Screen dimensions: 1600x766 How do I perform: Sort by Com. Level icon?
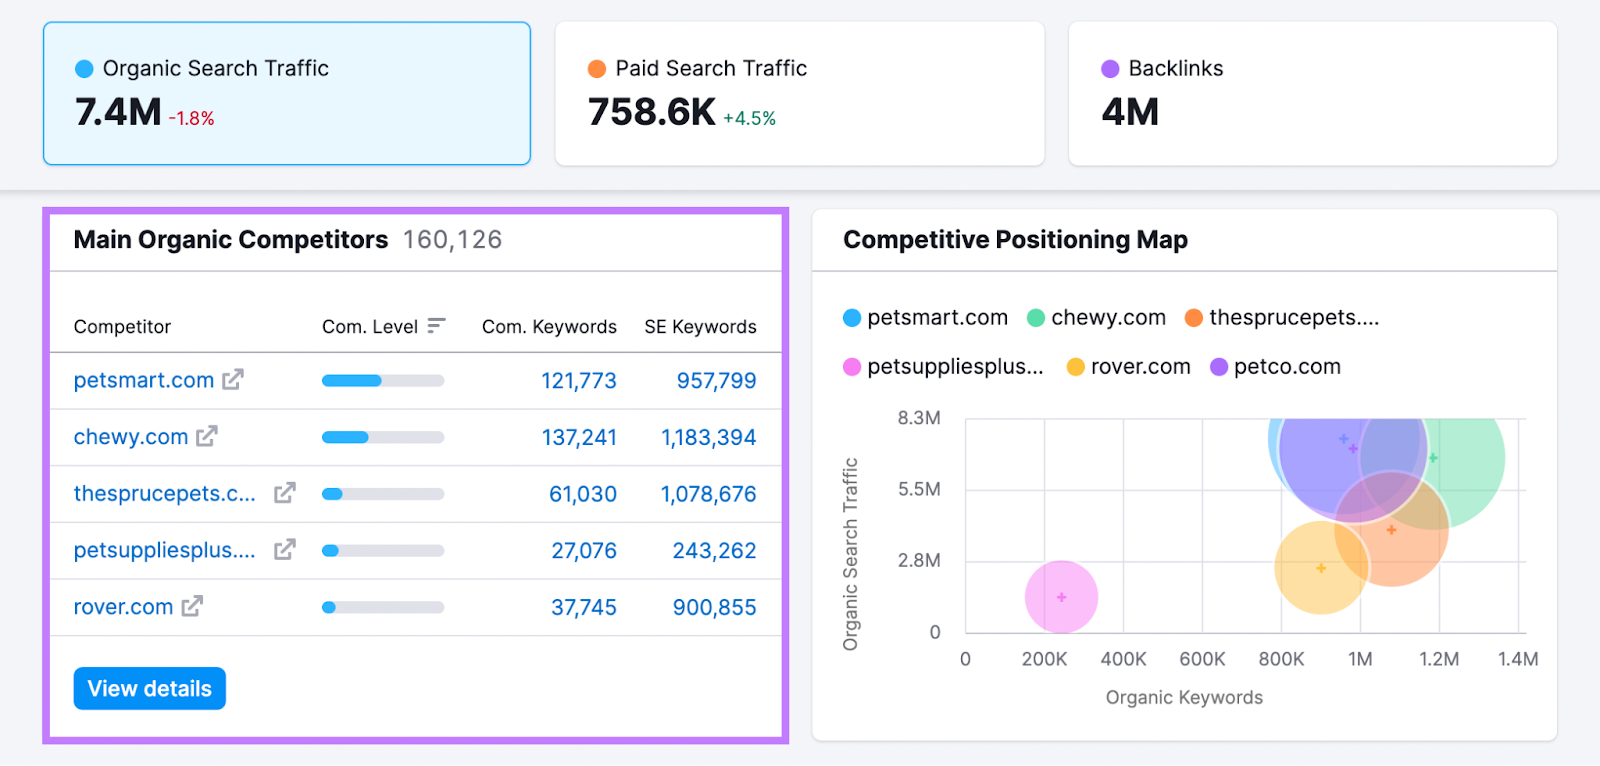[x=436, y=326]
